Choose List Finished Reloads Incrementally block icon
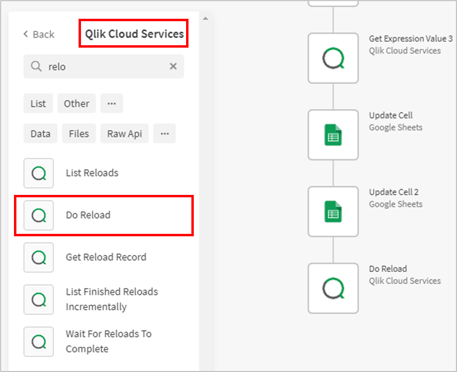457x372 pixels. [x=38, y=299]
